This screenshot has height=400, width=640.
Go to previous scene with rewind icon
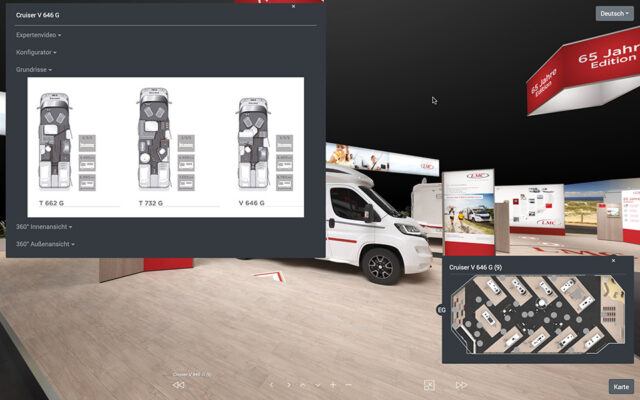tap(178, 385)
